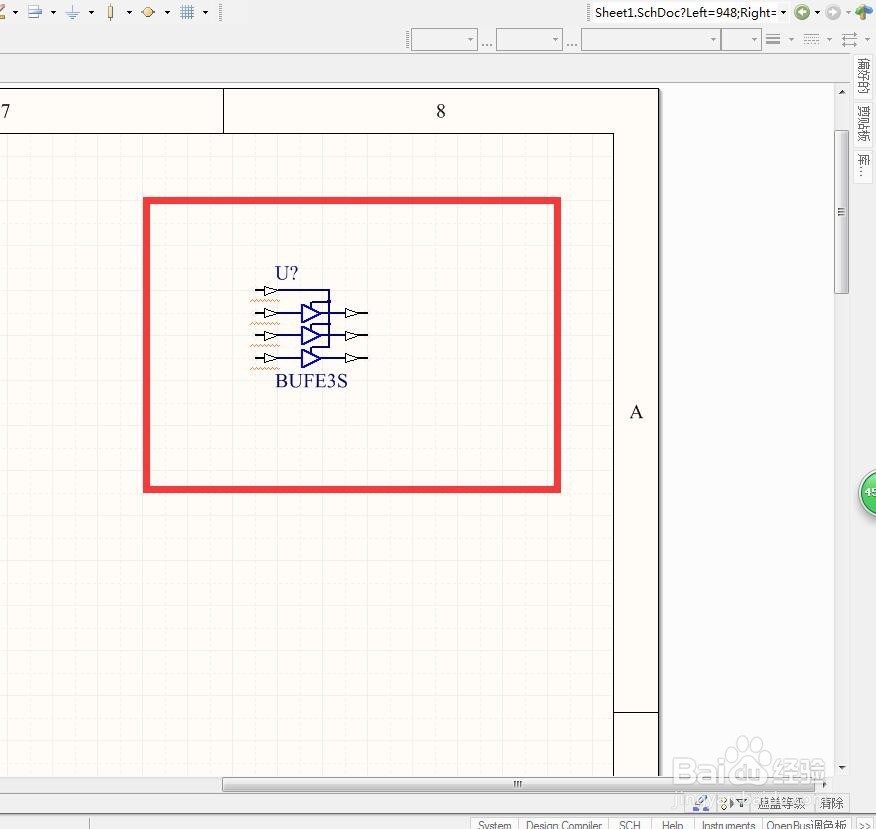Expand the Sheet1.SchDoc address dropdown
Image resolution: width=876 pixels, height=829 pixels.
(783, 12)
